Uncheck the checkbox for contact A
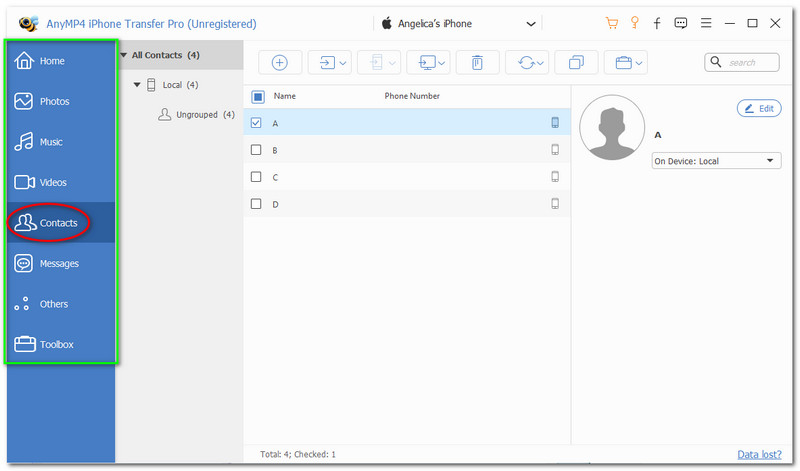Screen dimensions: 800x471 pyautogui.click(x=257, y=123)
